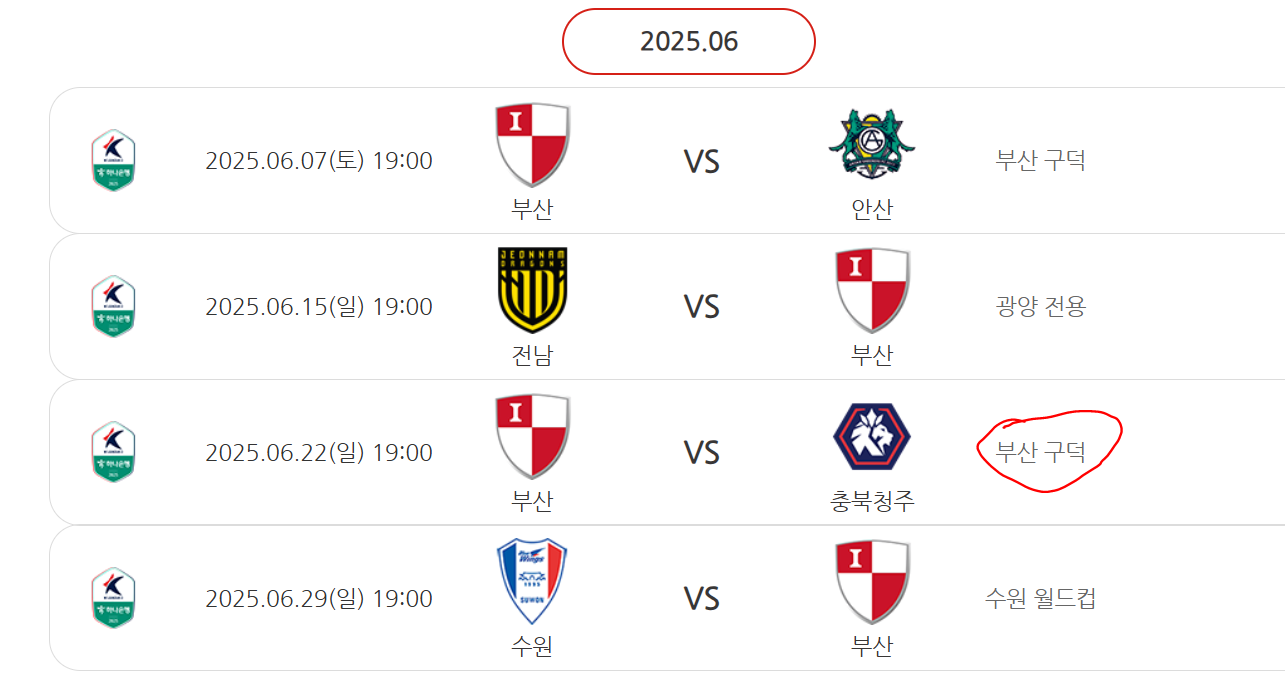
Task: Click Busan crest in June 7 match
Action: [x=532, y=145]
